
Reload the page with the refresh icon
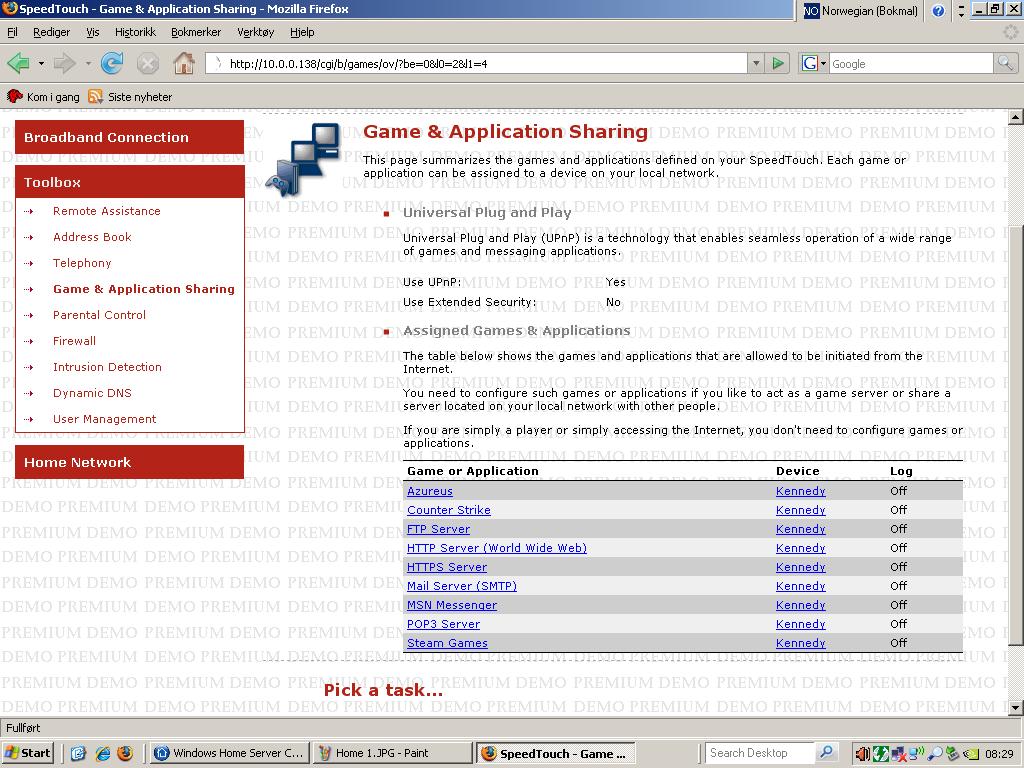click(x=112, y=63)
